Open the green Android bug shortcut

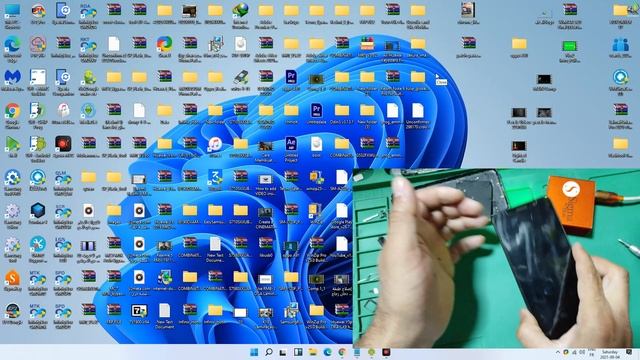click(x=89, y=77)
